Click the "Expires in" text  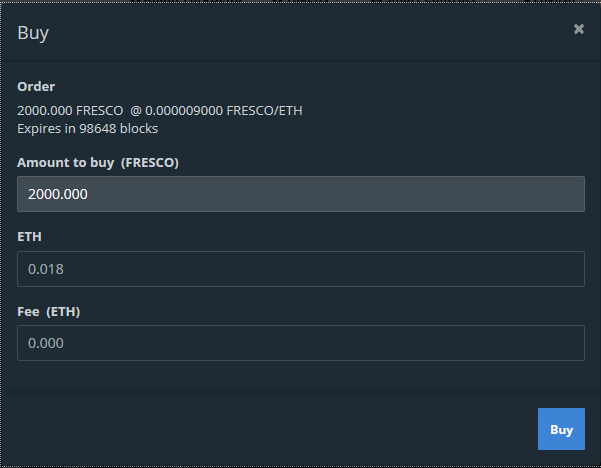pos(45,128)
